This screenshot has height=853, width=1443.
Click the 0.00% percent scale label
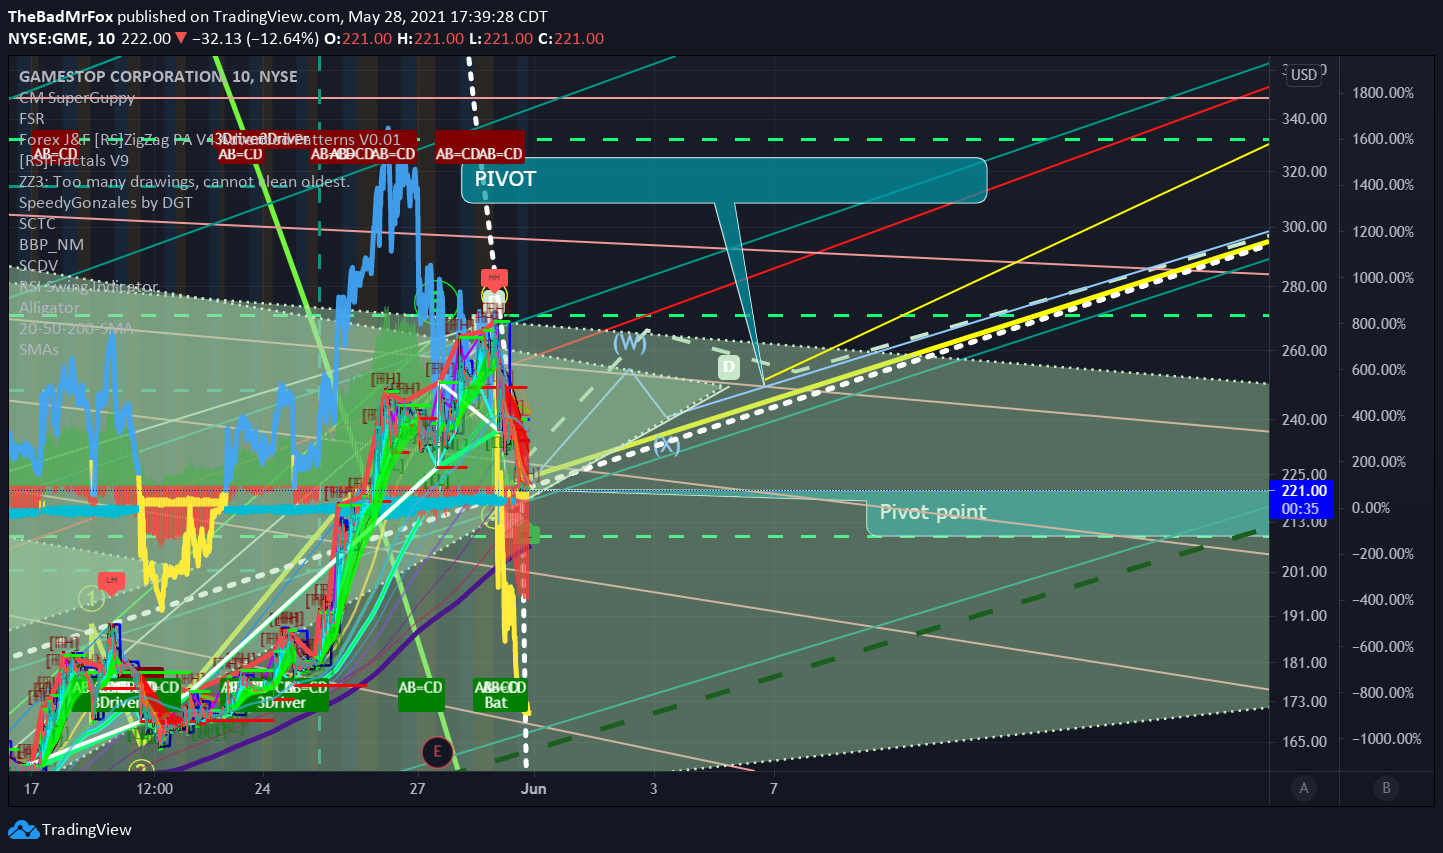(1371, 508)
